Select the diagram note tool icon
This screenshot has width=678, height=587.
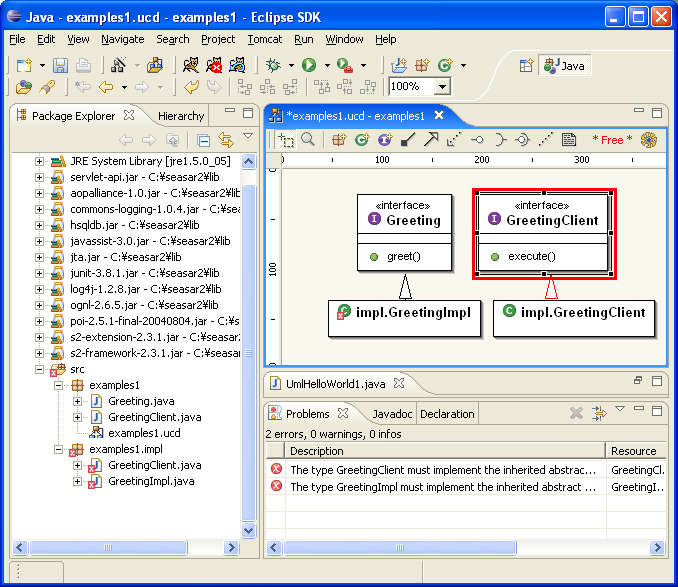(x=569, y=140)
